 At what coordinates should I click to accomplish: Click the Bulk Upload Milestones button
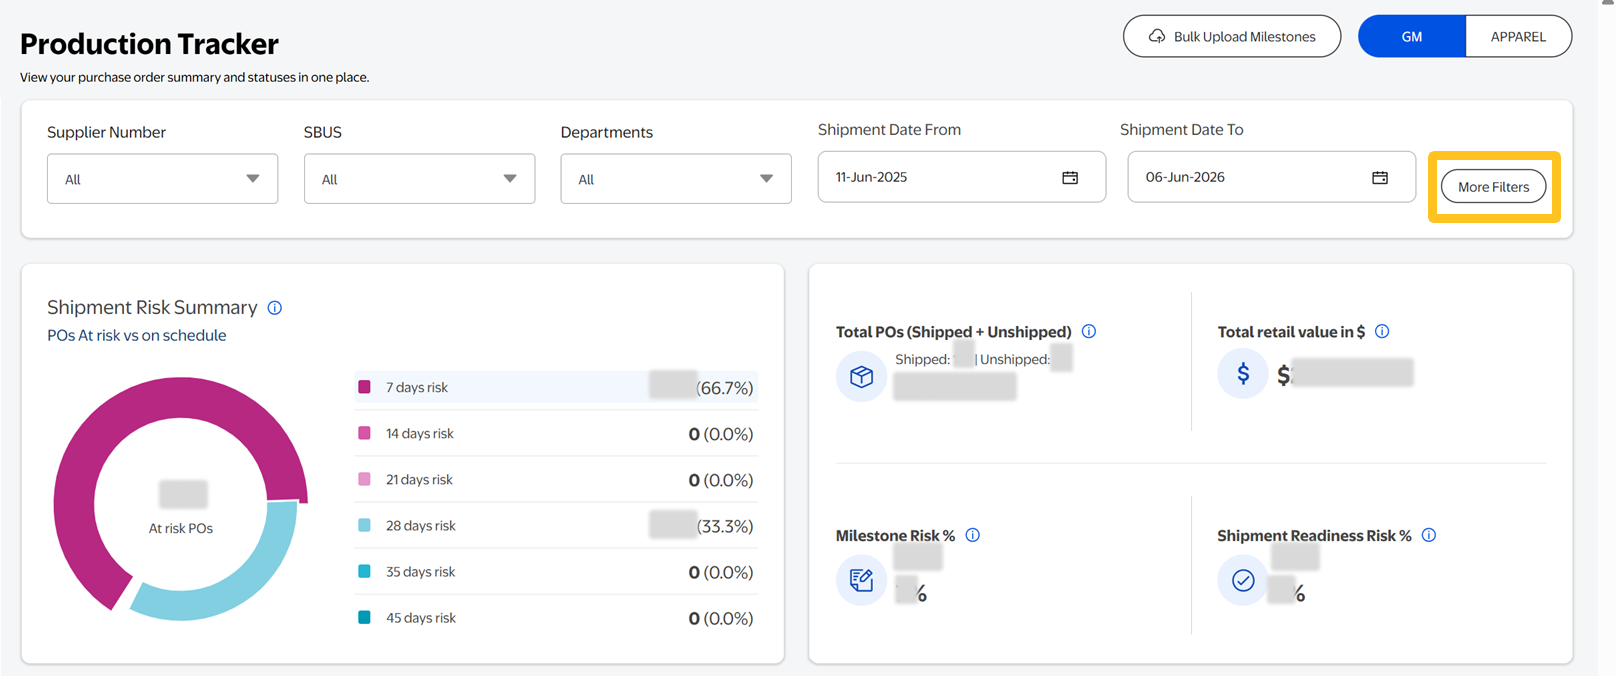pos(1231,37)
